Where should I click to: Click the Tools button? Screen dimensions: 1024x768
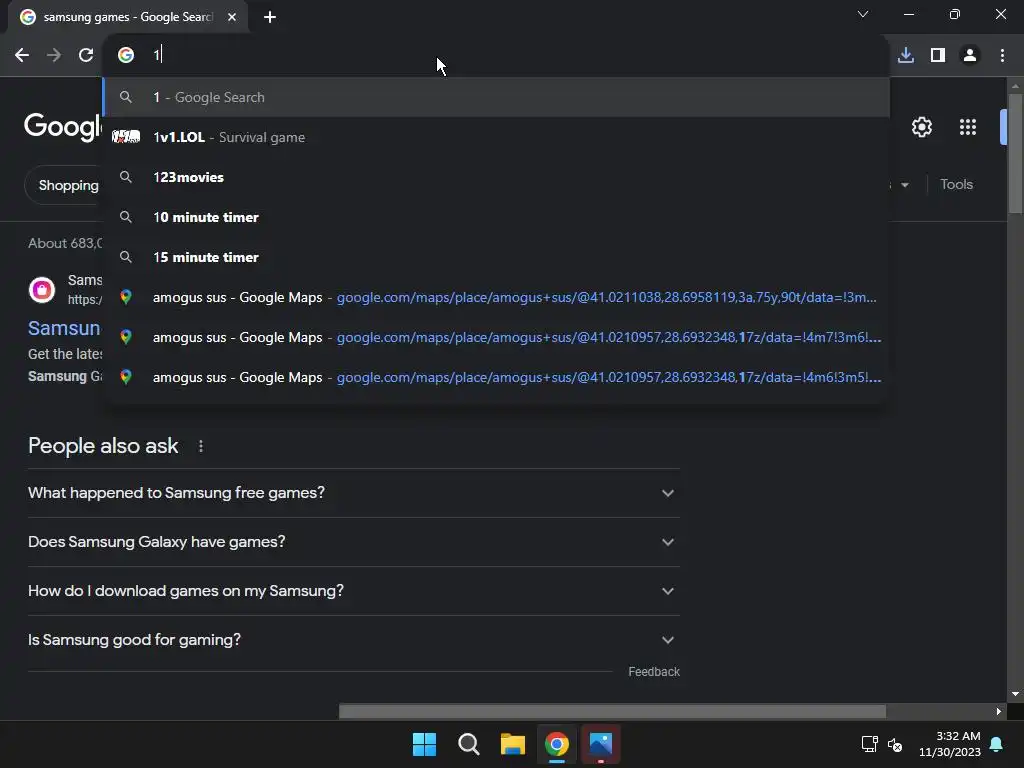[956, 185]
